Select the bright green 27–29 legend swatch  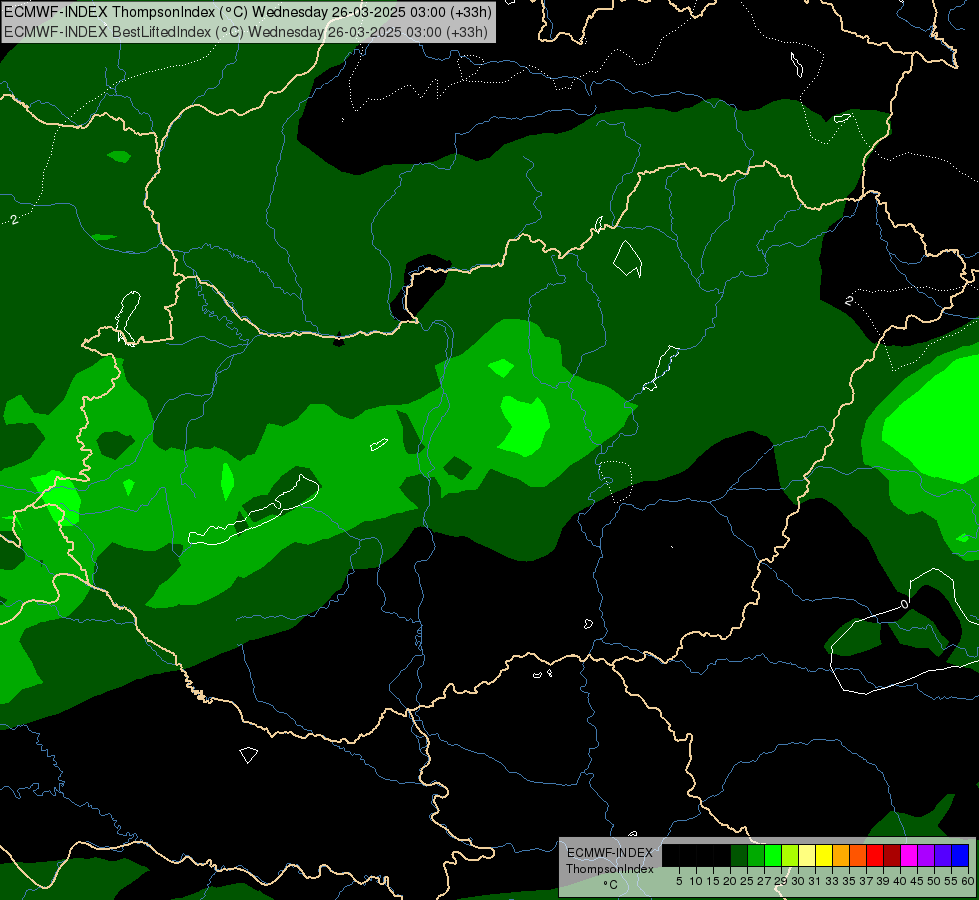click(x=773, y=855)
